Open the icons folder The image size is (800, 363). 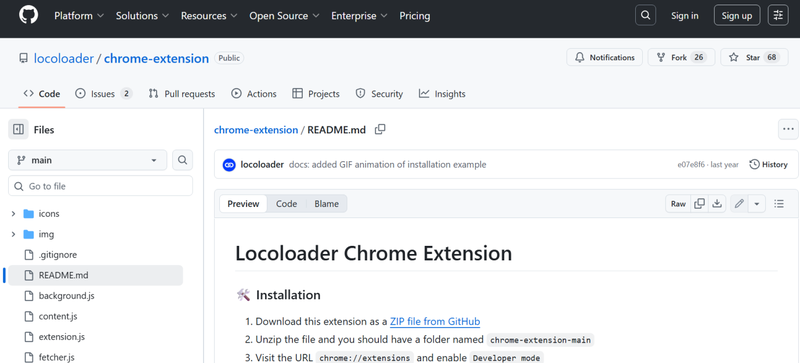[x=49, y=213]
